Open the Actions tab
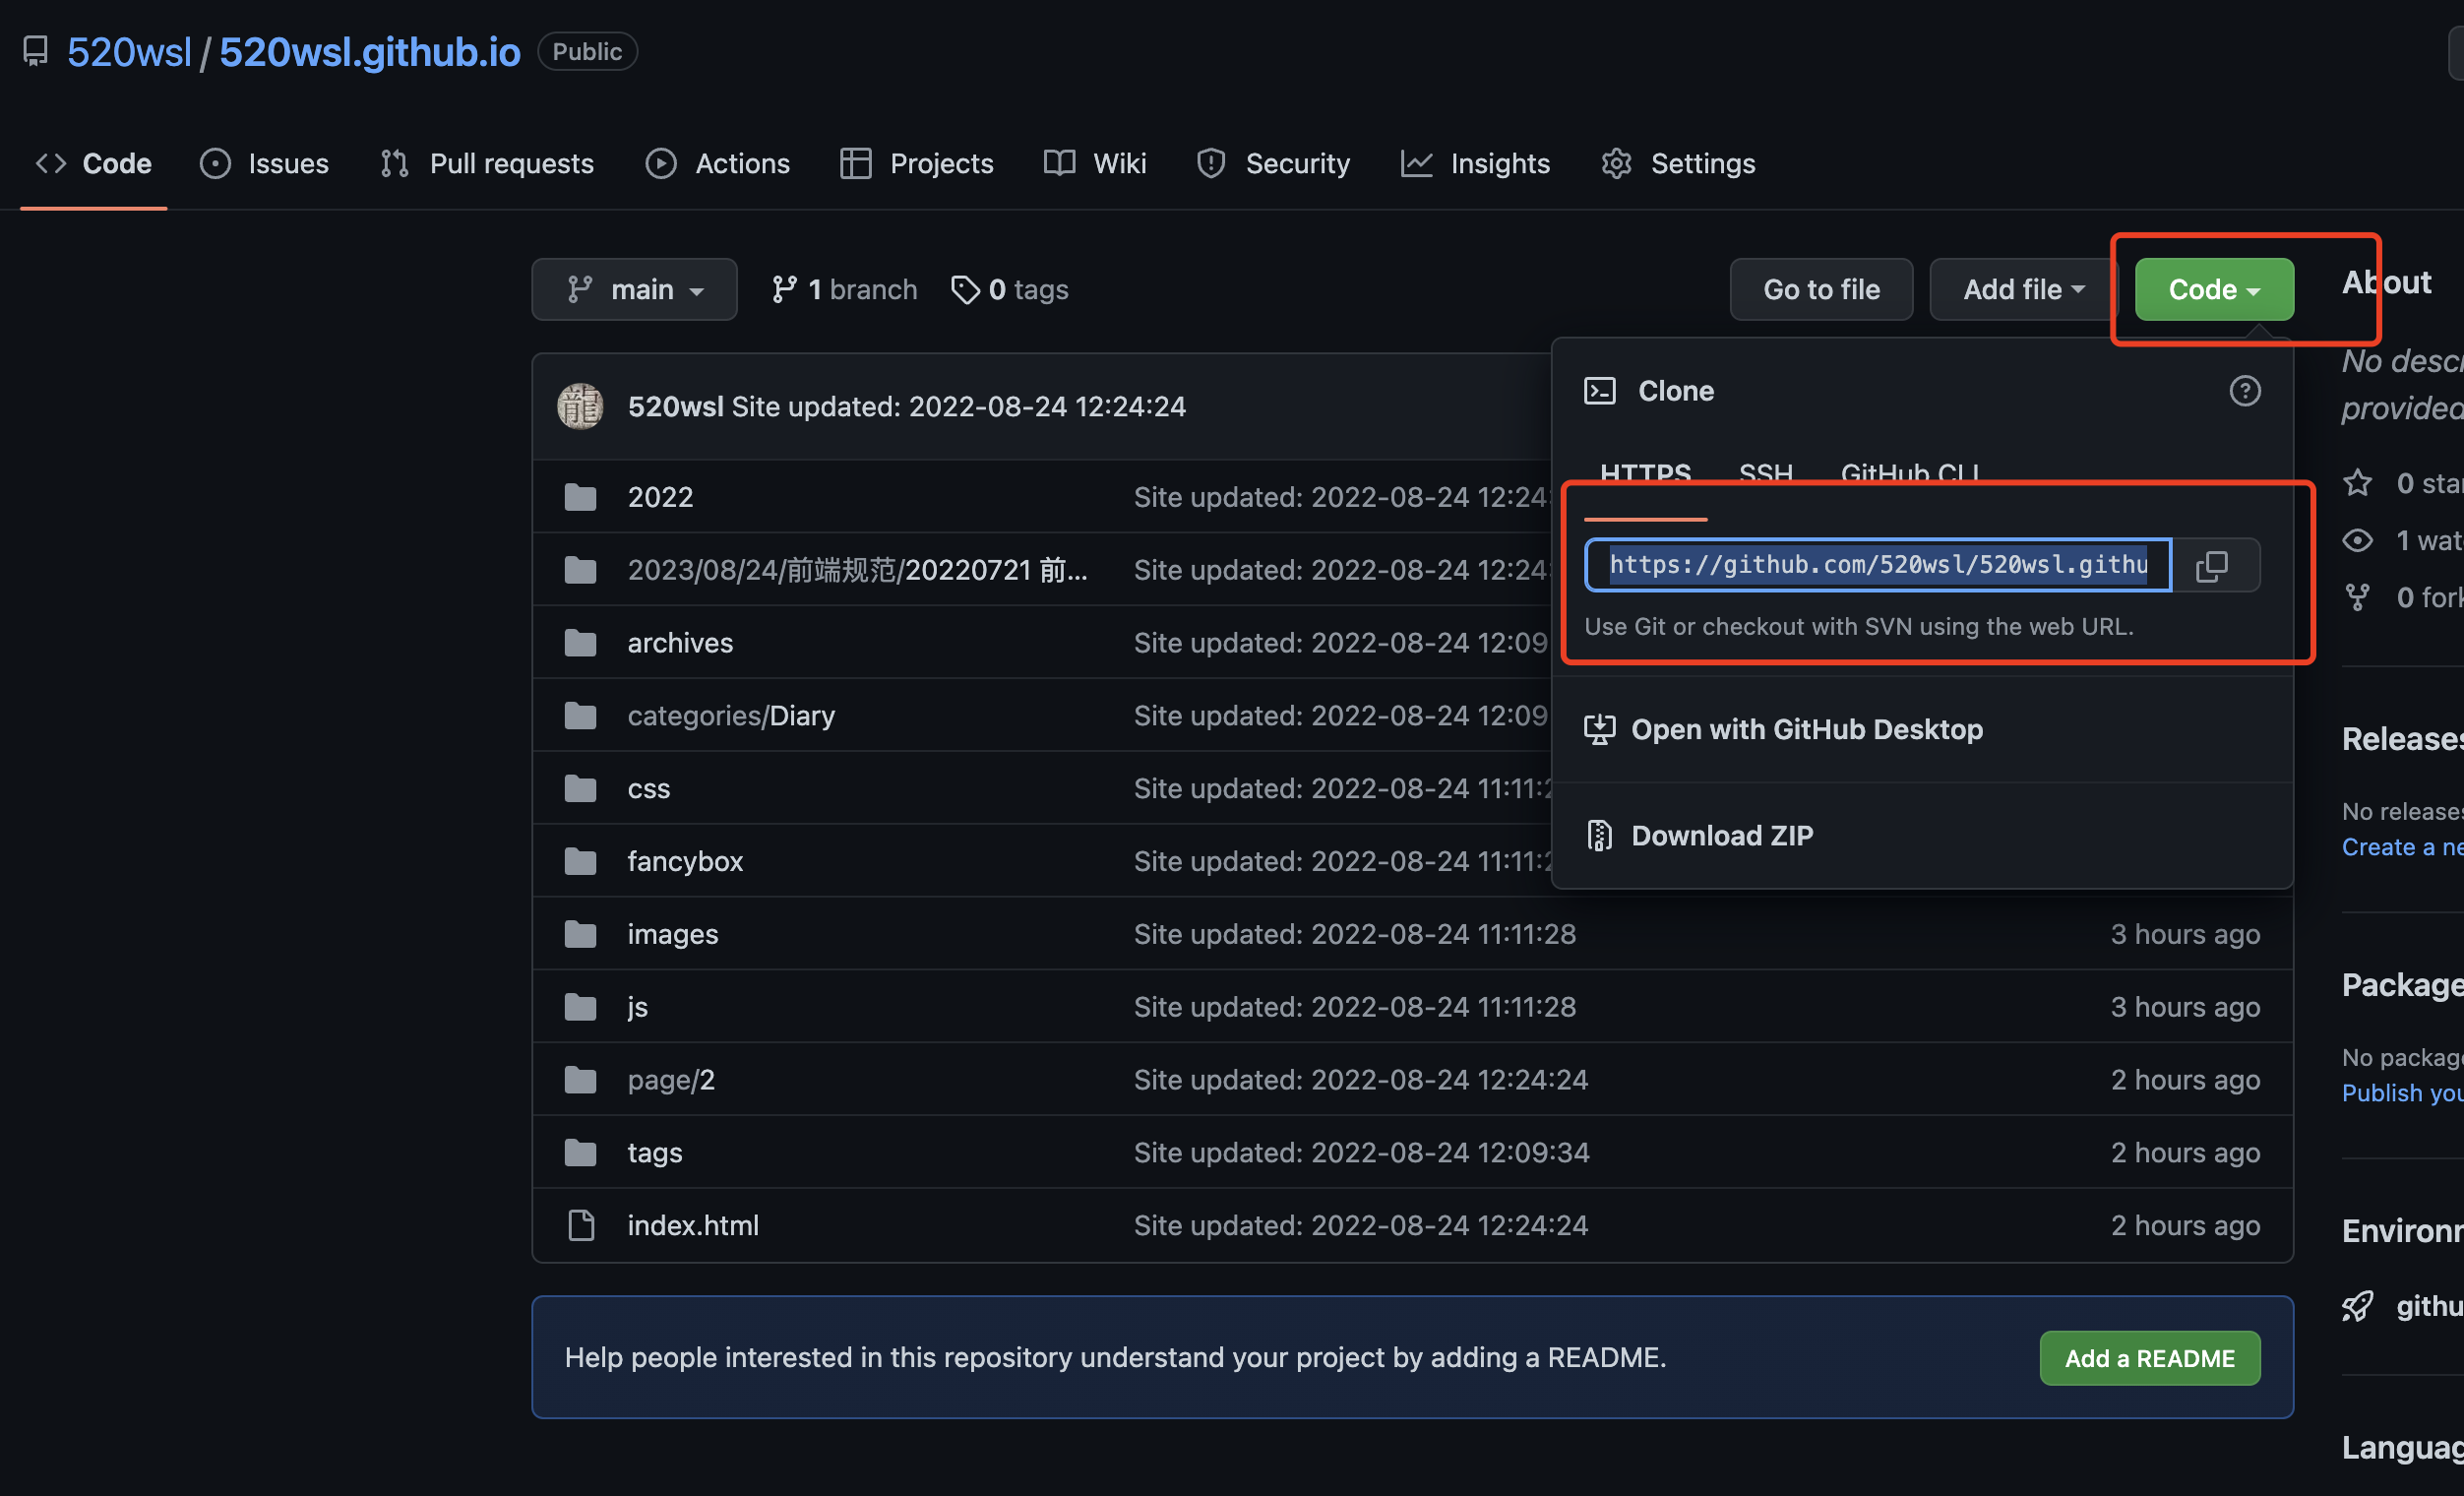 pyautogui.click(x=718, y=163)
